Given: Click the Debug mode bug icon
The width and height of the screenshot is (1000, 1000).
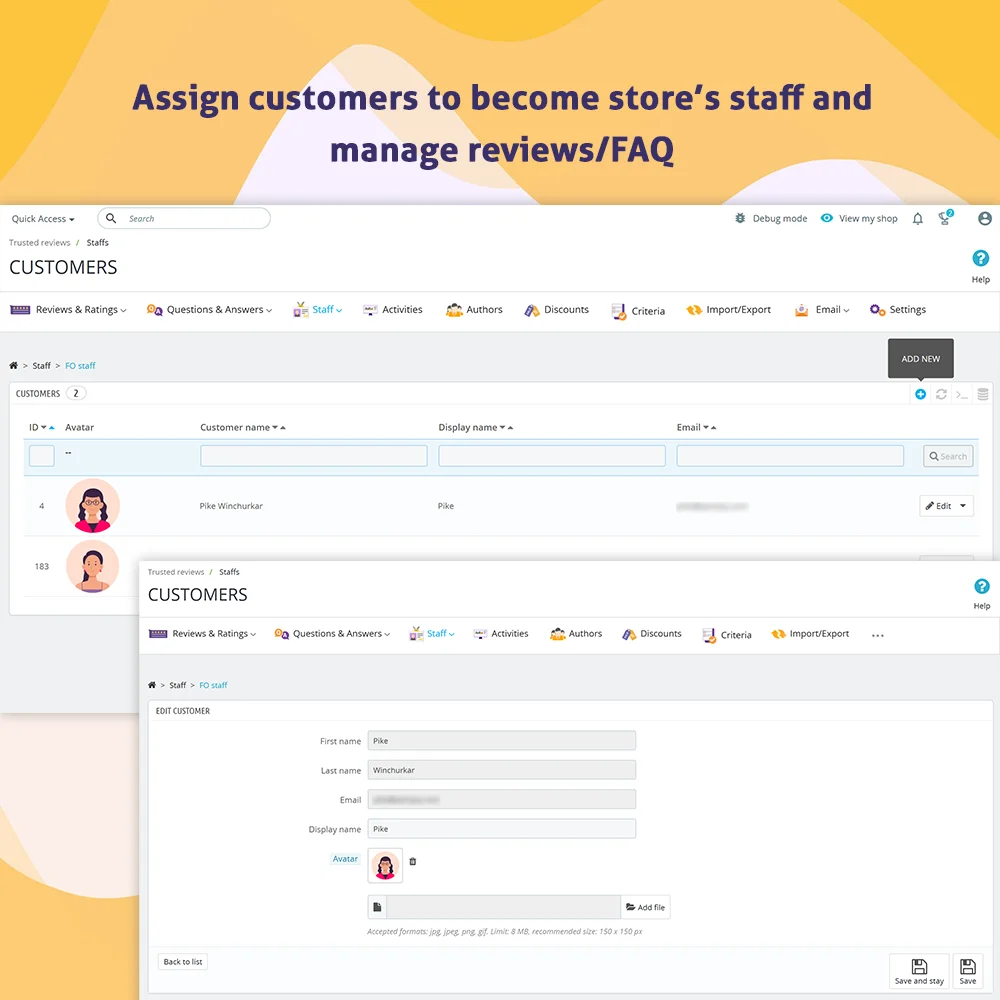Looking at the screenshot, I should (740, 218).
